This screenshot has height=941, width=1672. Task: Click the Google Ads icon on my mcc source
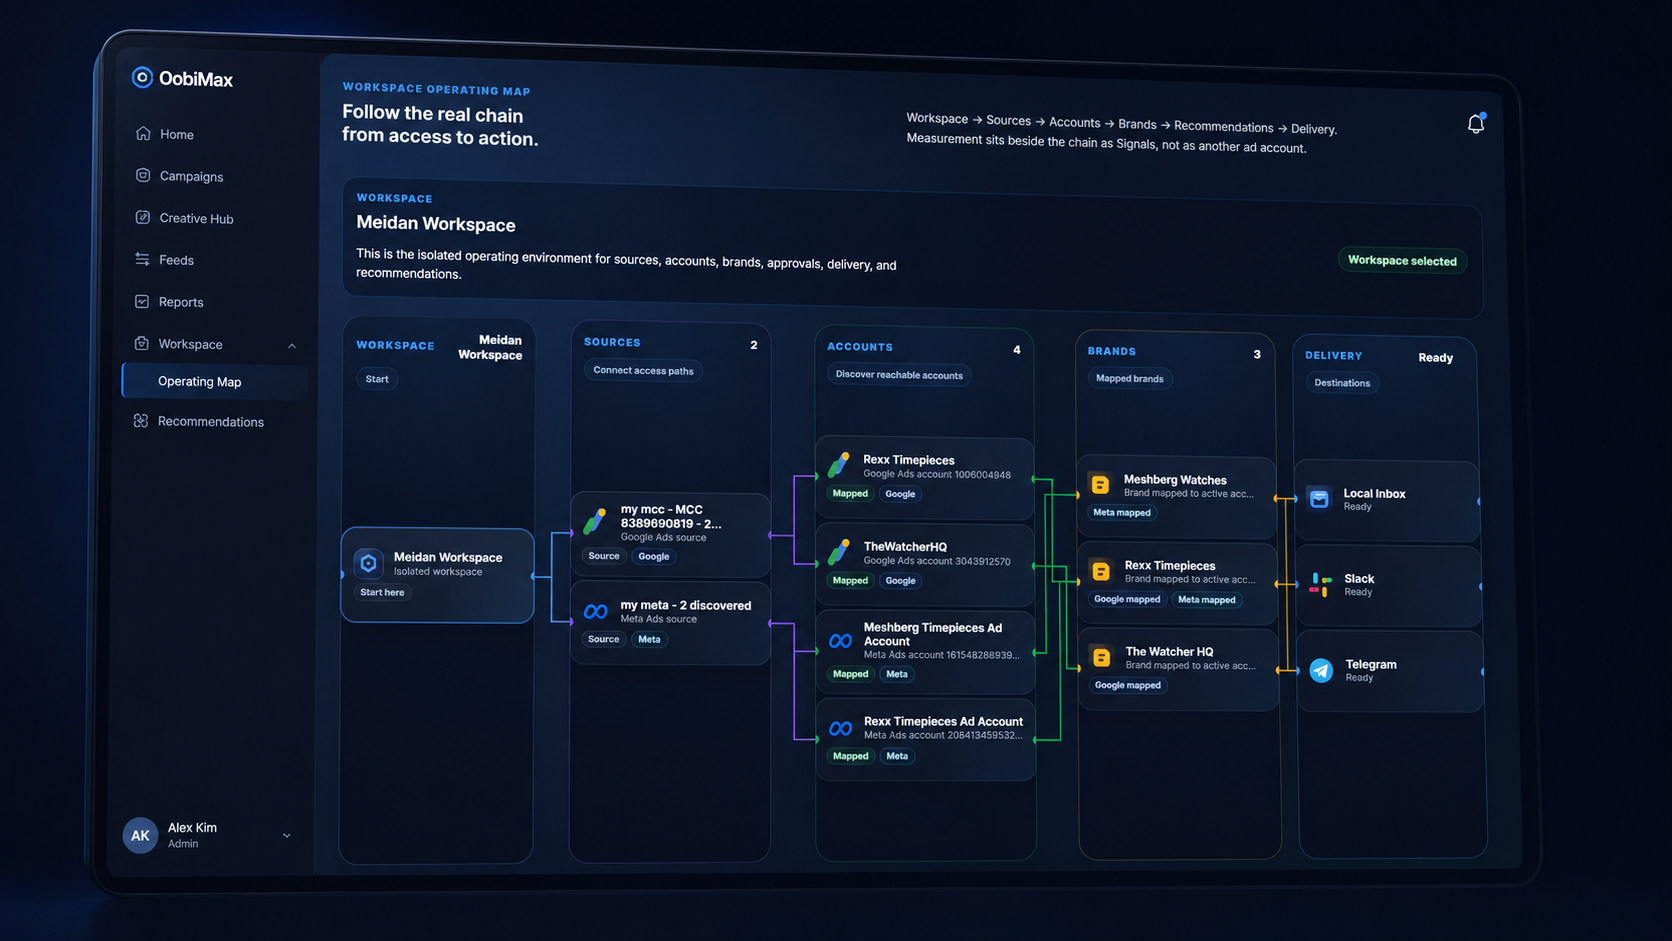pyautogui.click(x=595, y=521)
